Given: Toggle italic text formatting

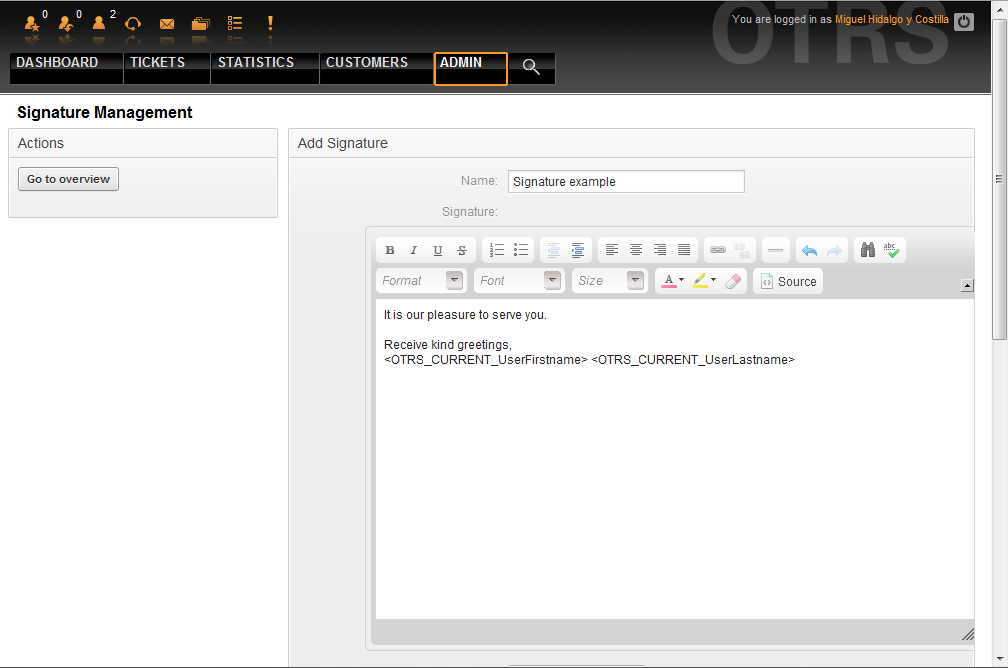Looking at the screenshot, I should click(414, 250).
